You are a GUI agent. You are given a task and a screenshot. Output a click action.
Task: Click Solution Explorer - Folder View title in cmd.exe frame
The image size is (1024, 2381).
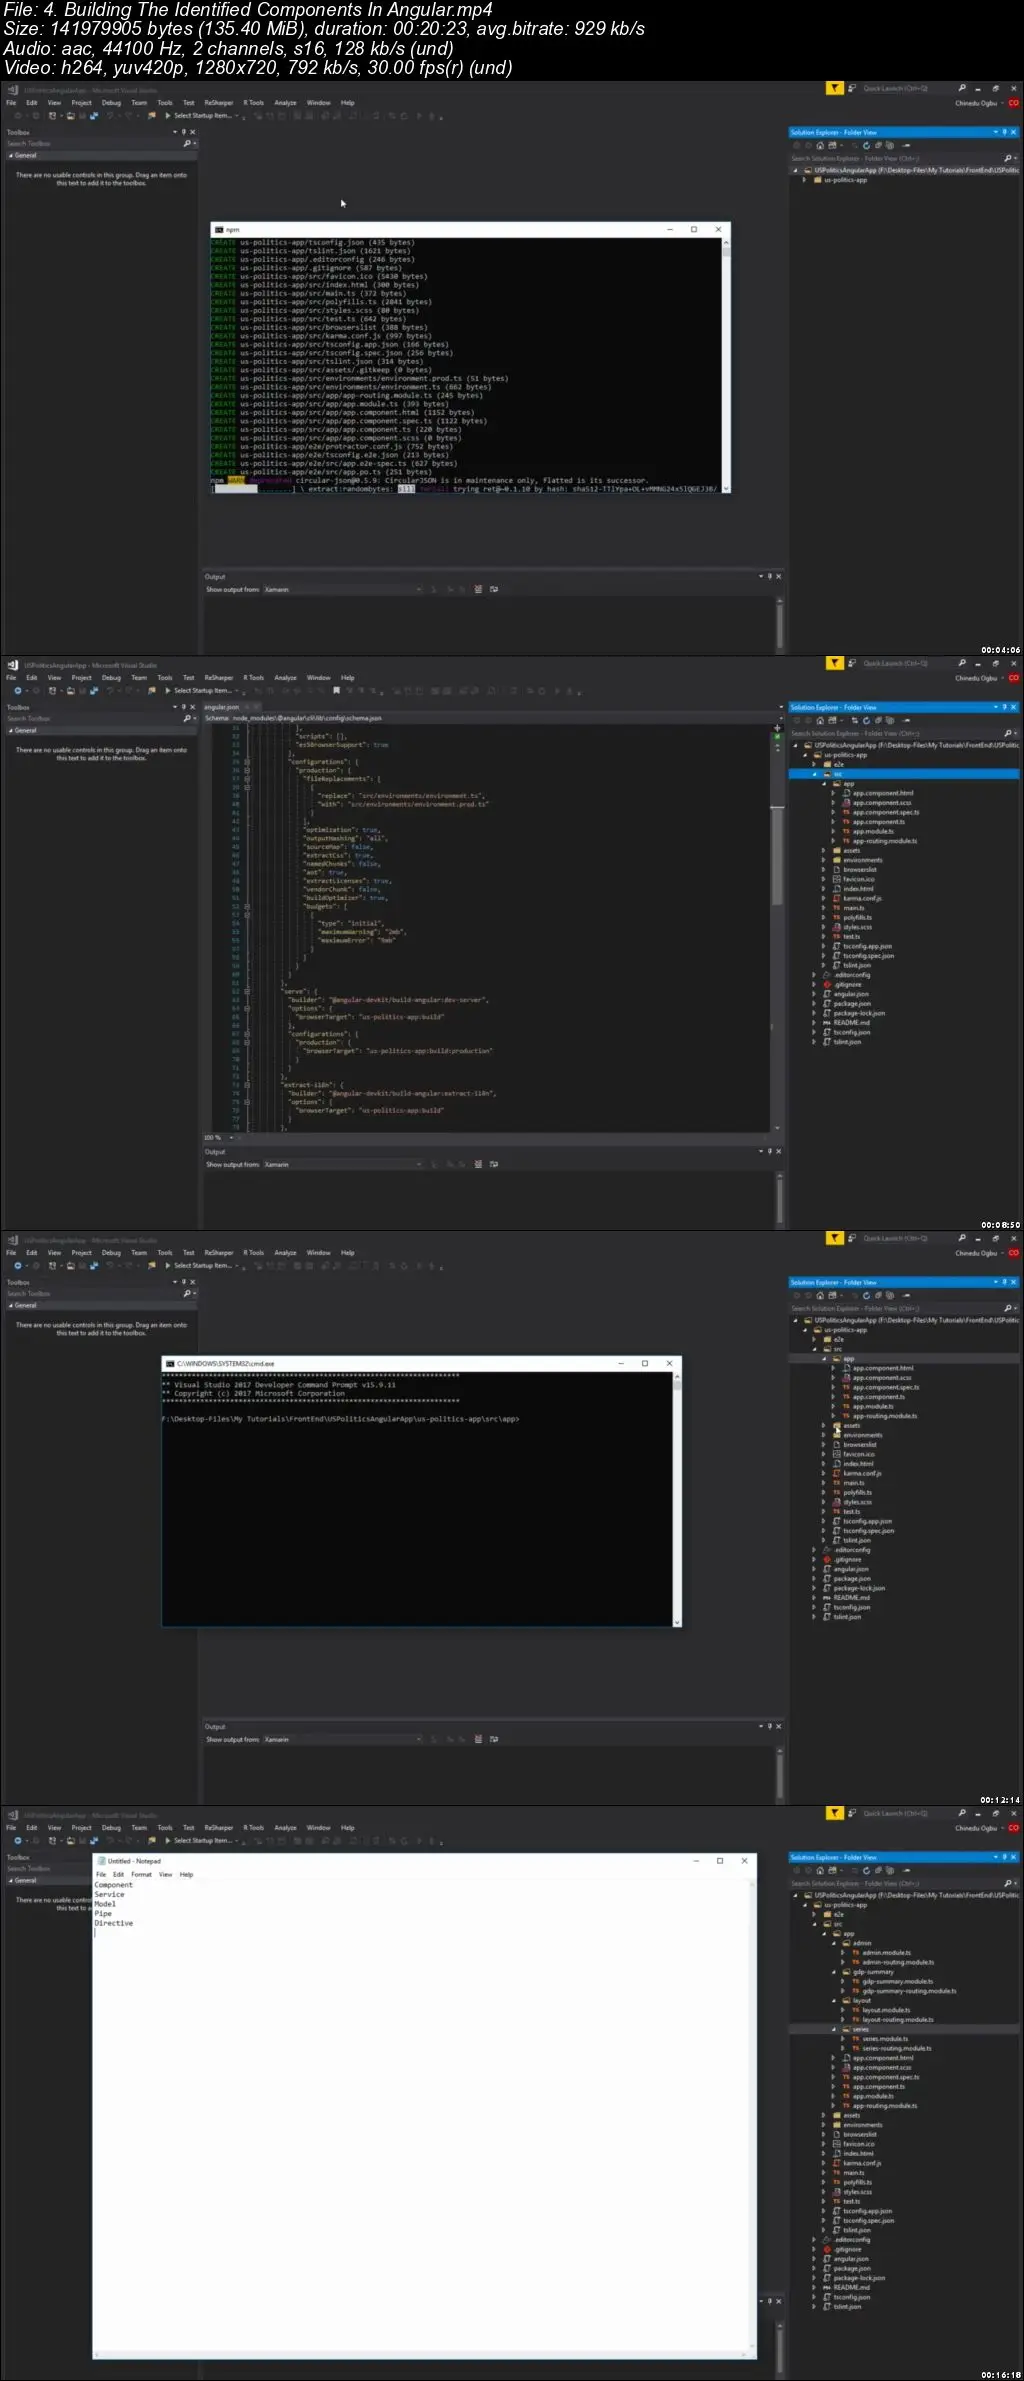pos(834,1282)
